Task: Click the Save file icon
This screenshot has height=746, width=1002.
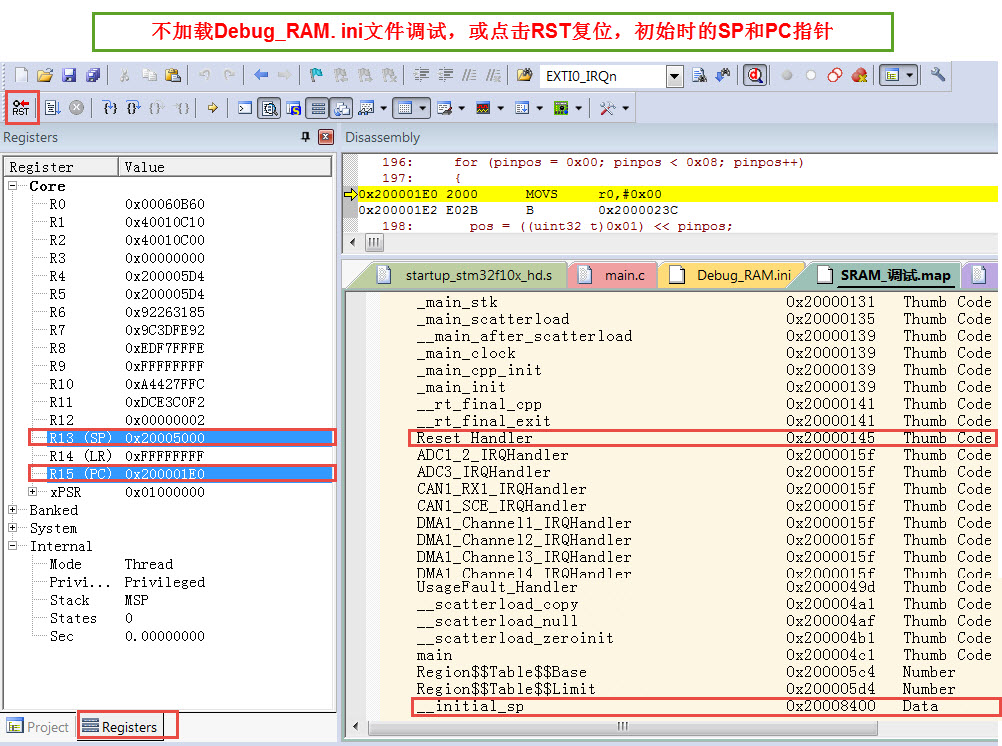Action: click(69, 75)
